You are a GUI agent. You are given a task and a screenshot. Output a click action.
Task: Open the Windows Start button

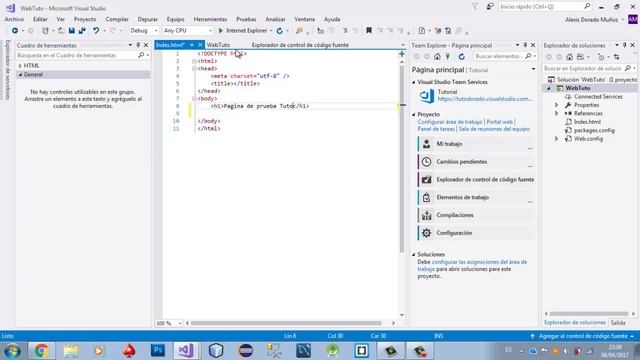click(x=12, y=351)
